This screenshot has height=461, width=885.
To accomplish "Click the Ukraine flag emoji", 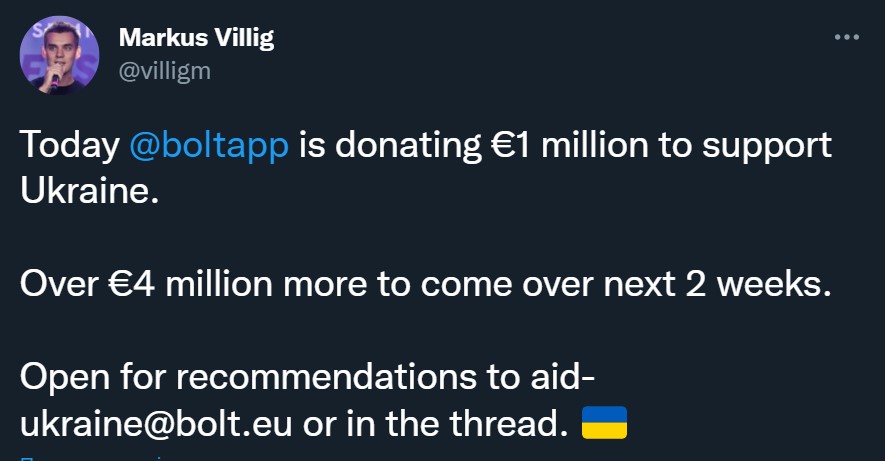I will click(x=604, y=423).
